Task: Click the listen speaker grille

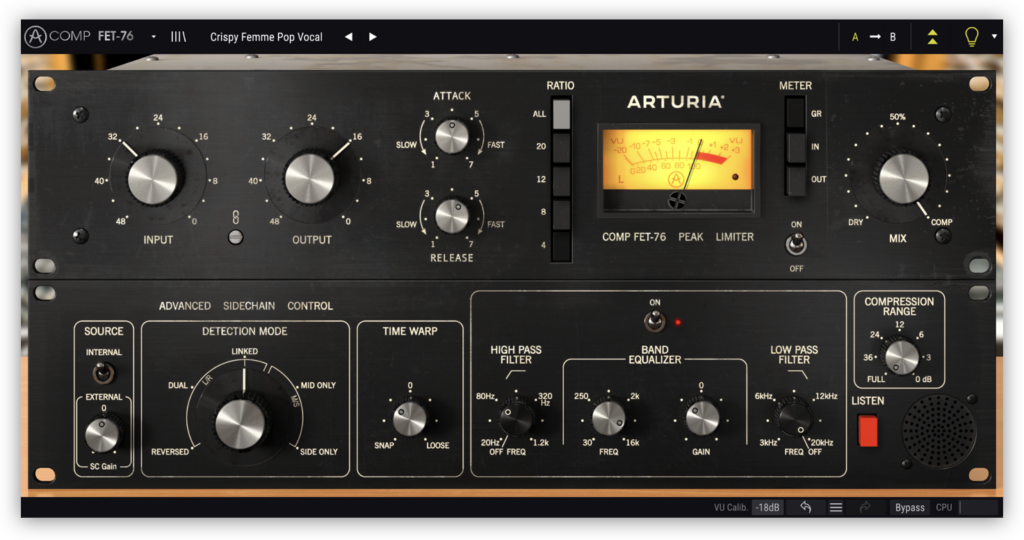Action: point(939,430)
